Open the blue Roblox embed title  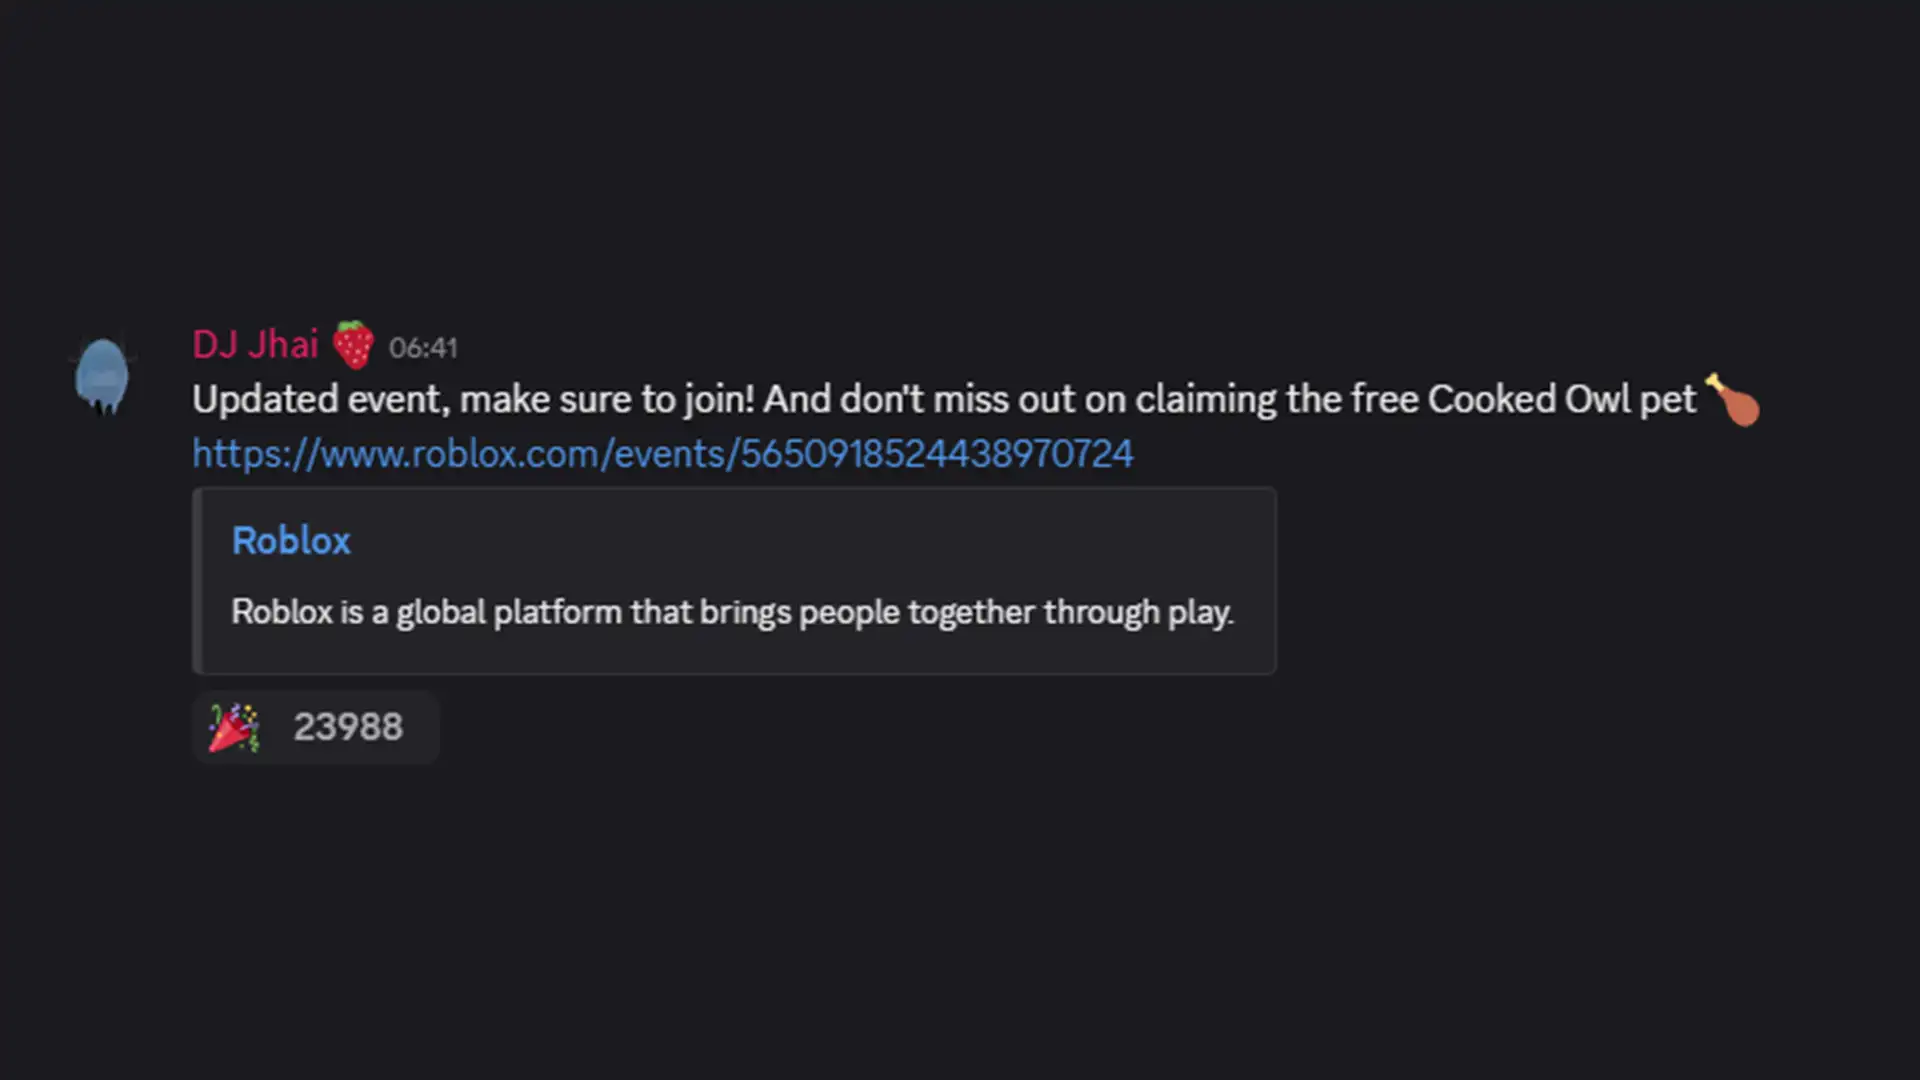291,541
